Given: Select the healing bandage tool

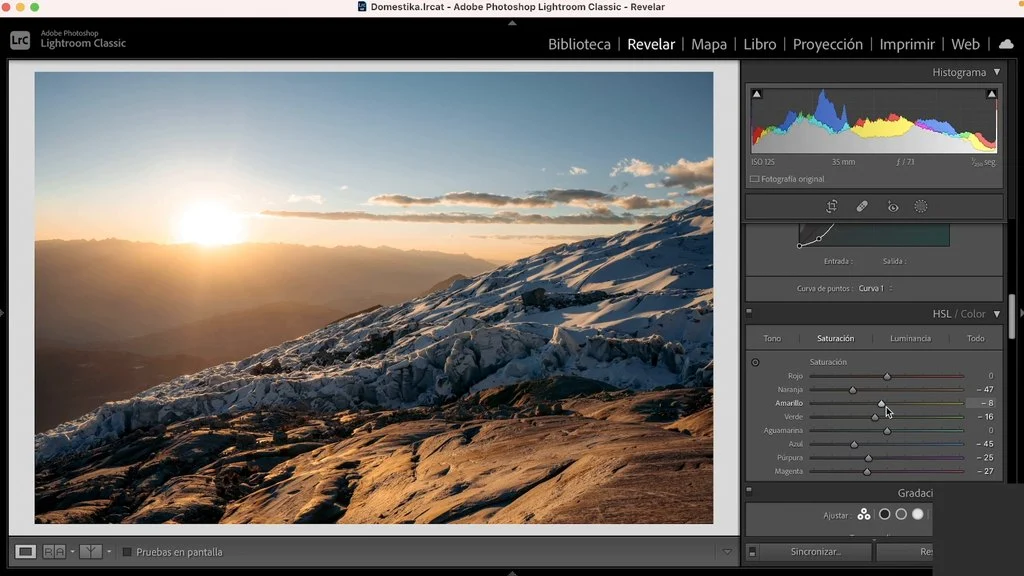Looking at the screenshot, I should click(x=862, y=207).
